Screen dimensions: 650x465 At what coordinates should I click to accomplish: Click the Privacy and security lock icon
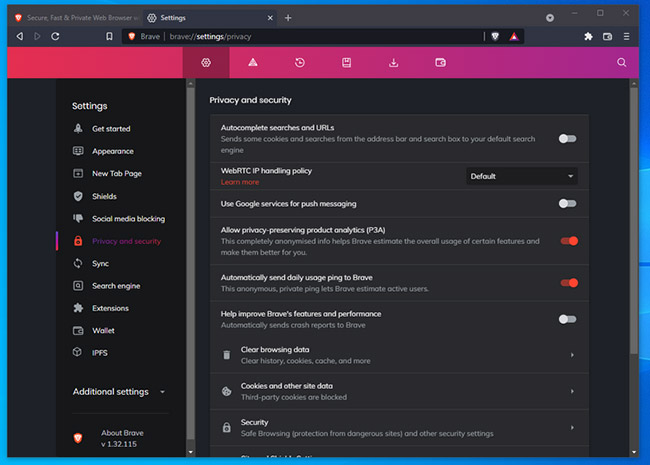(x=78, y=241)
